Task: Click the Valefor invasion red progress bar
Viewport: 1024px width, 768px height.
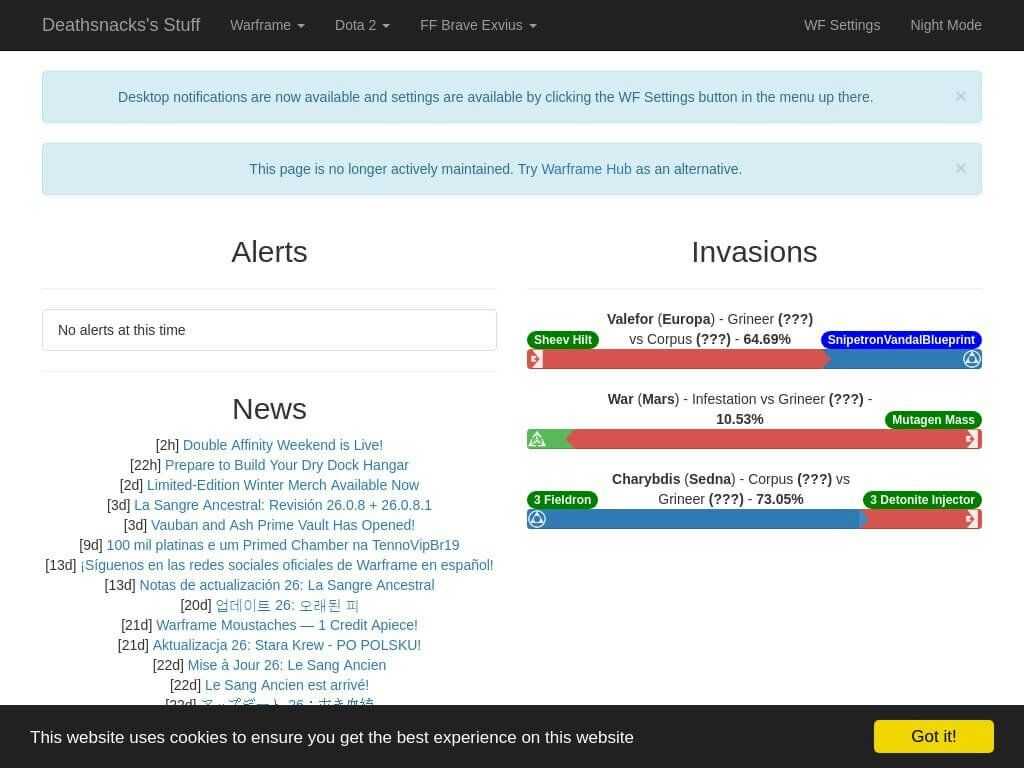Action: [678, 359]
